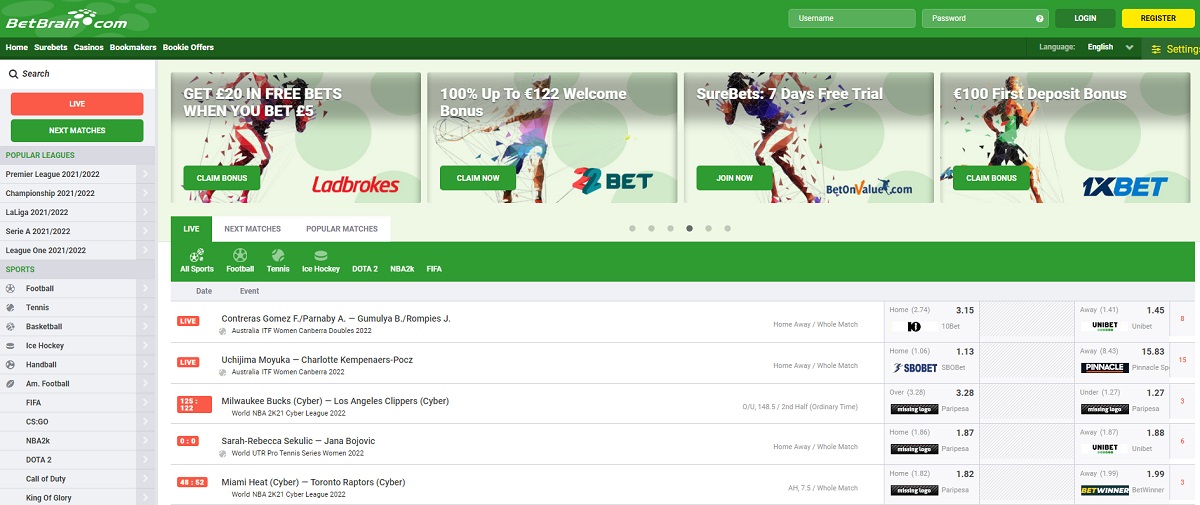
Task: Open the Language English dropdown
Action: click(1110, 47)
